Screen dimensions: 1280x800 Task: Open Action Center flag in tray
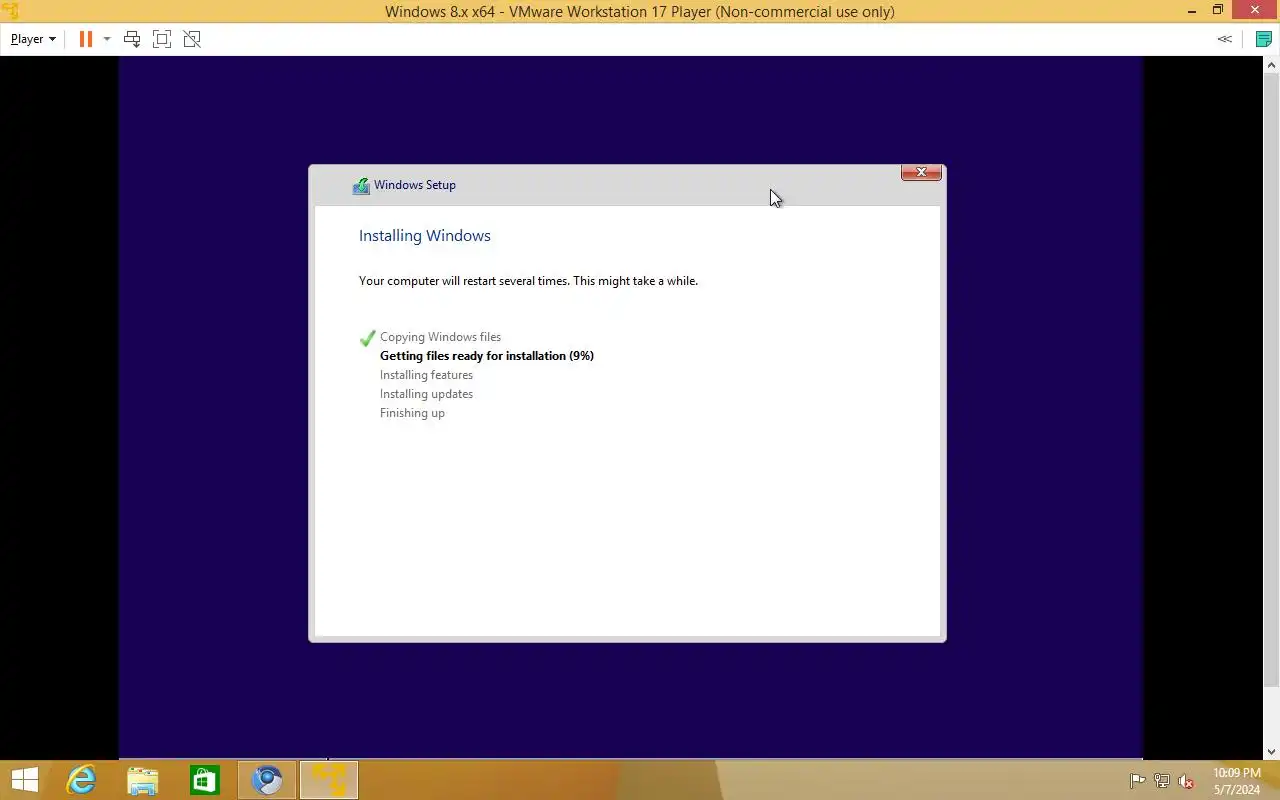click(x=1137, y=781)
